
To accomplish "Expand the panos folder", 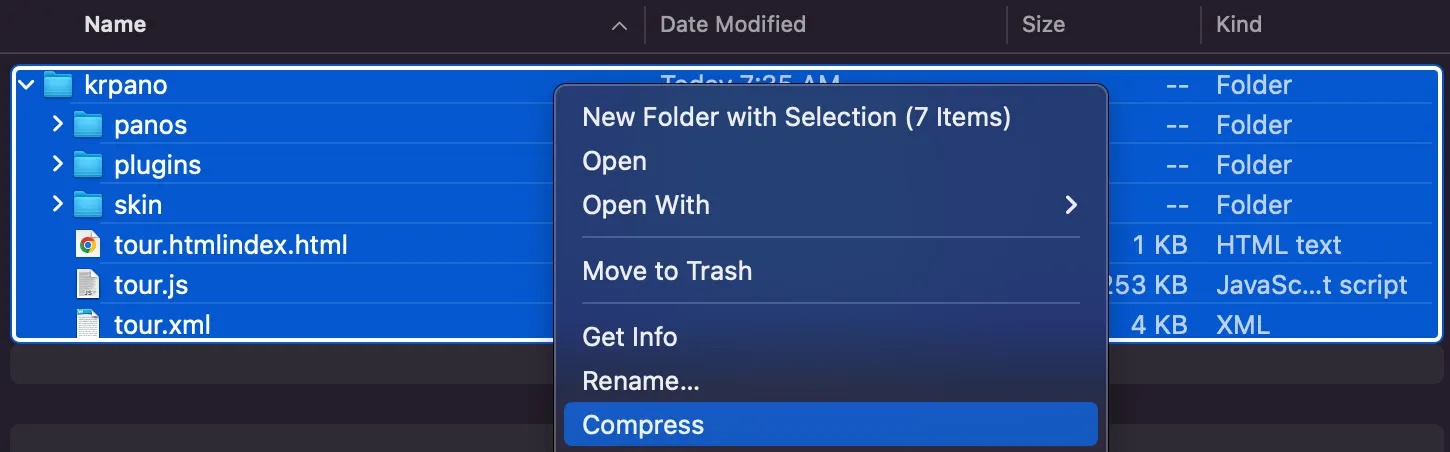I will click(x=57, y=125).
